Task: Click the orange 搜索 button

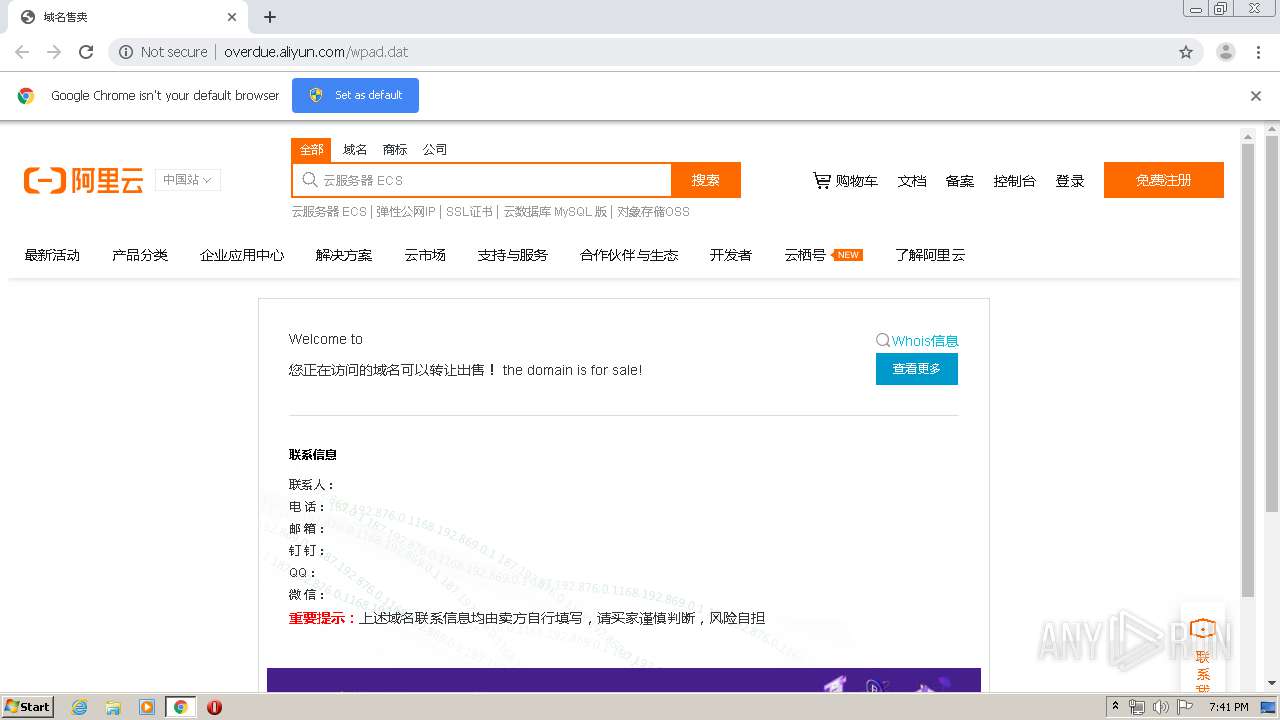Action: pos(706,180)
